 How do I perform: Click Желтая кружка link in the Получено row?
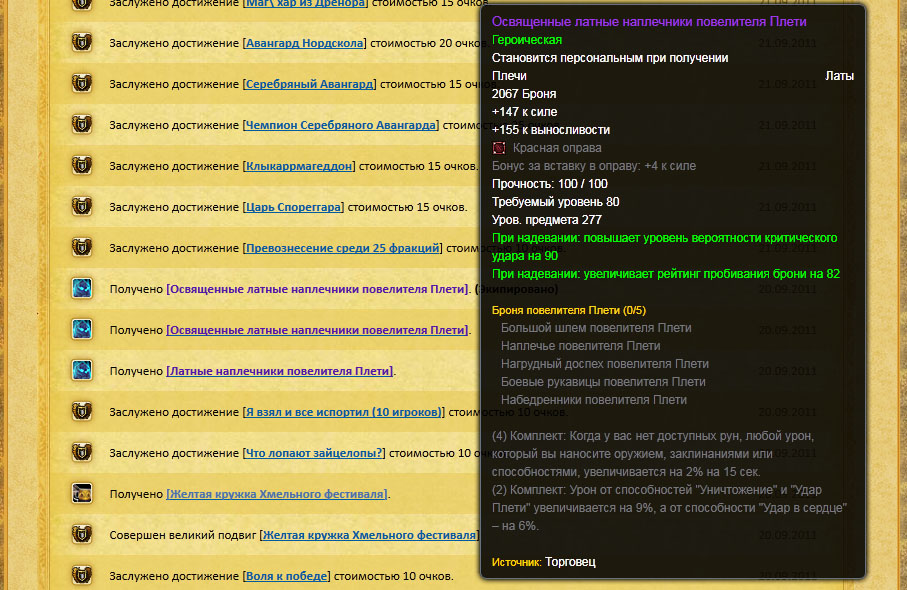[277, 495]
